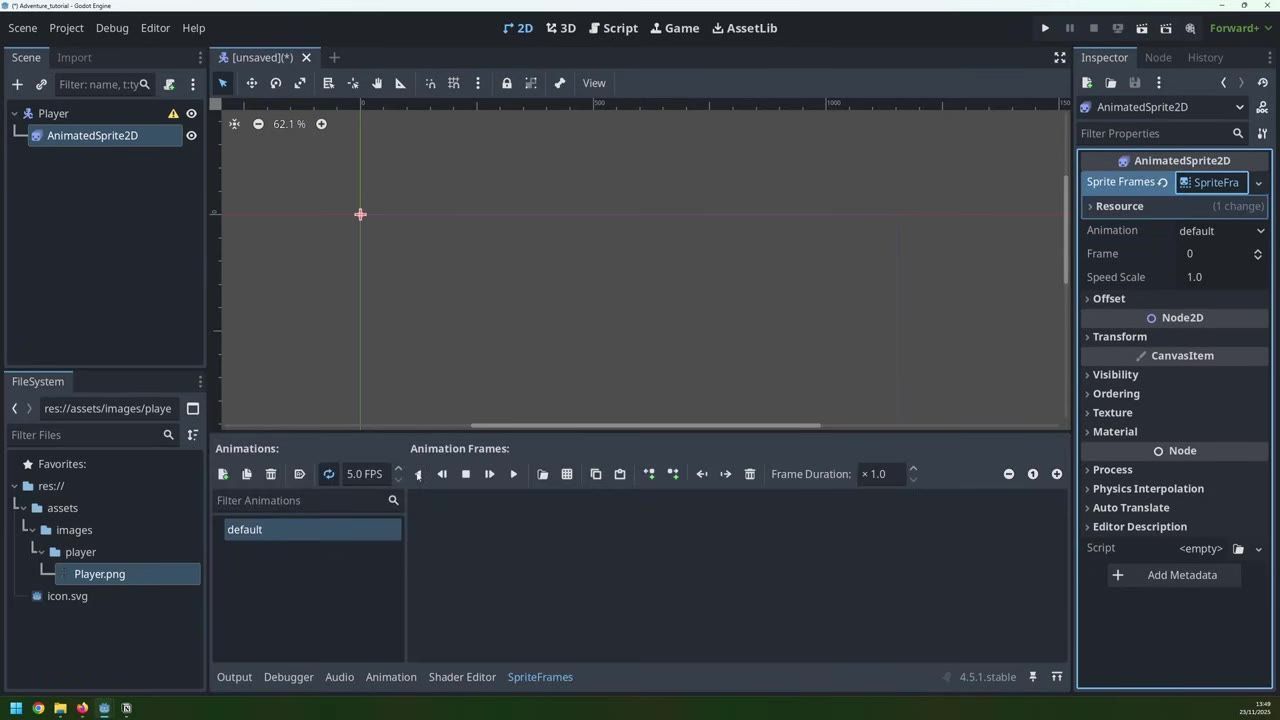The width and height of the screenshot is (1280, 720).
Task: Run the project with the play icon
Action: pos(1045,28)
